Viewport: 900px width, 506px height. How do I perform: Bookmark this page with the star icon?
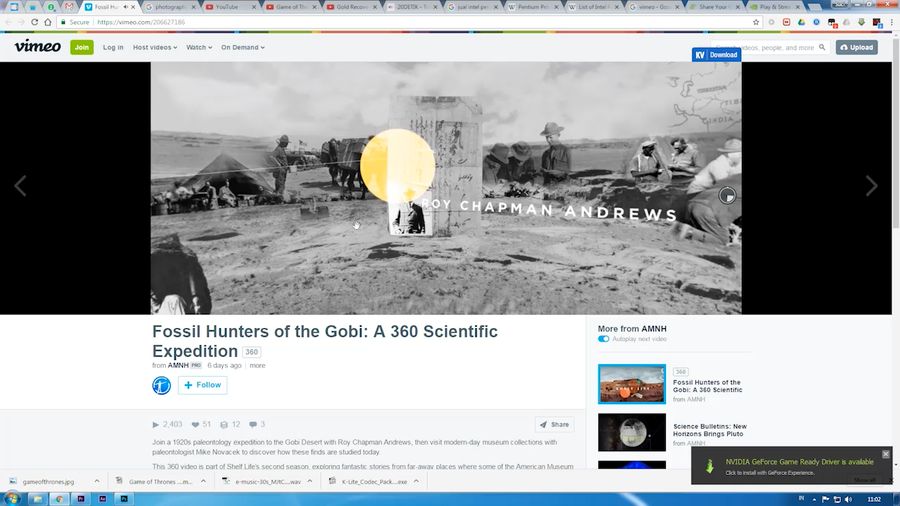click(x=756, y=22)
